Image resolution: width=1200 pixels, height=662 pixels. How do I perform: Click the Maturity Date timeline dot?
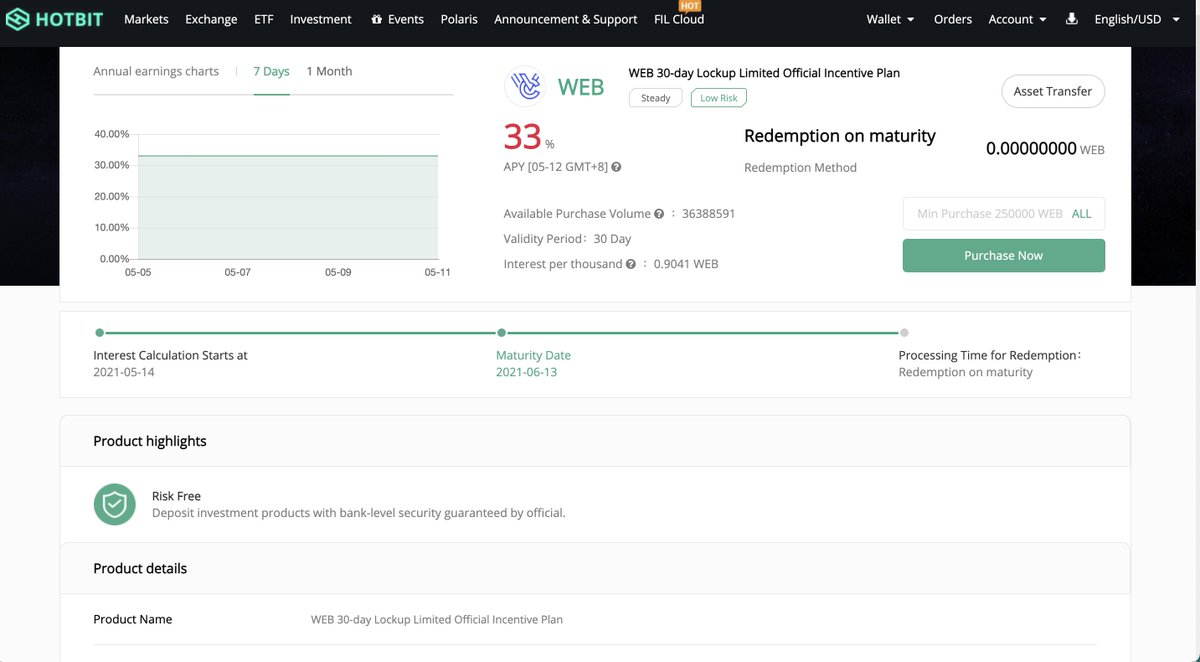[x=501, y=333]
